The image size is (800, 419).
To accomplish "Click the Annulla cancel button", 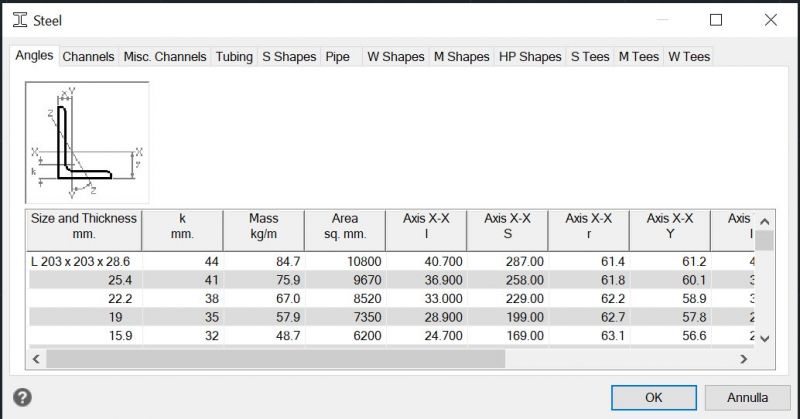I will 747,397.
